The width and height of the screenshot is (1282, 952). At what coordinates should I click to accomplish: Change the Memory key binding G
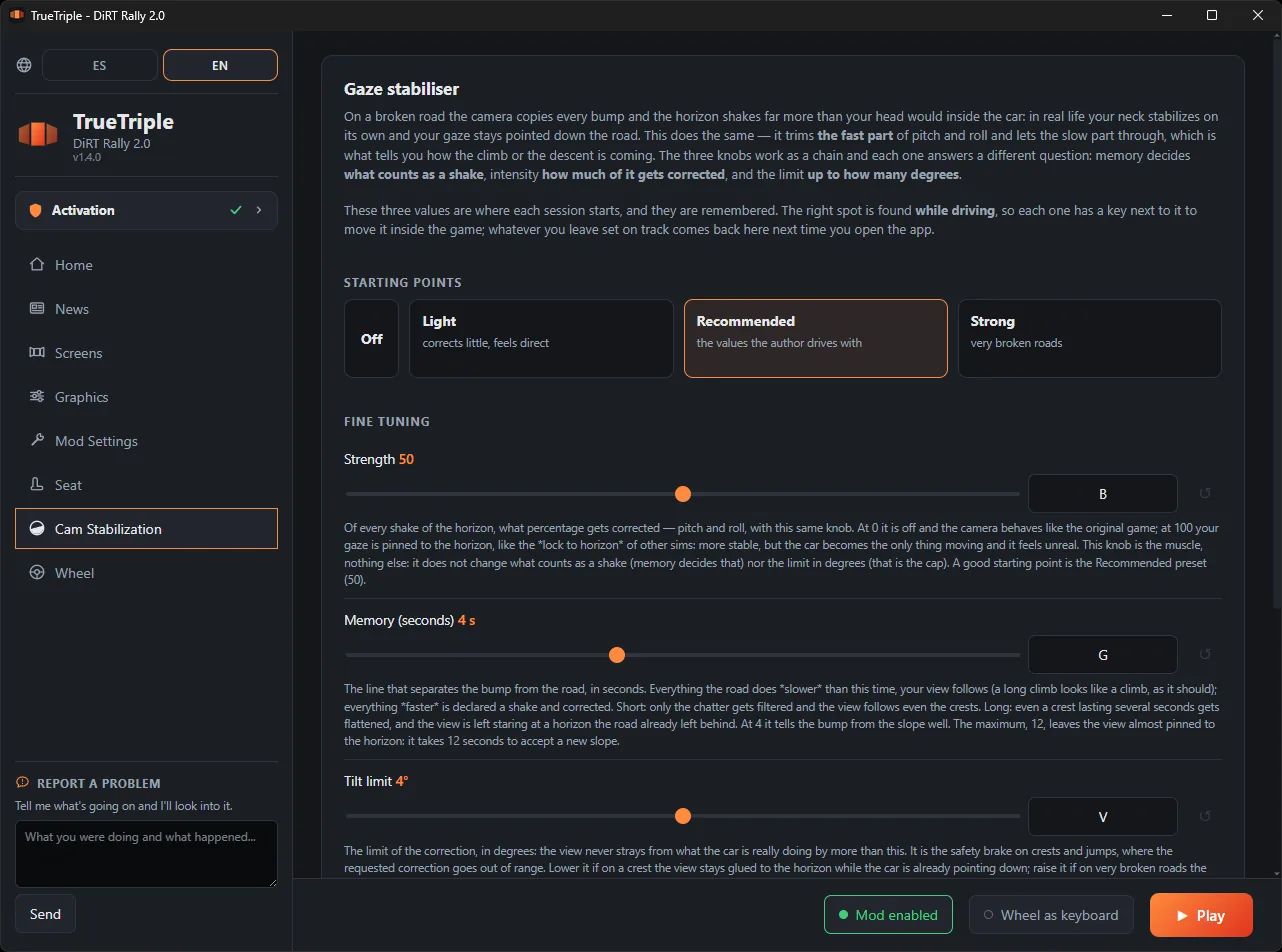tap(1103, 655)
